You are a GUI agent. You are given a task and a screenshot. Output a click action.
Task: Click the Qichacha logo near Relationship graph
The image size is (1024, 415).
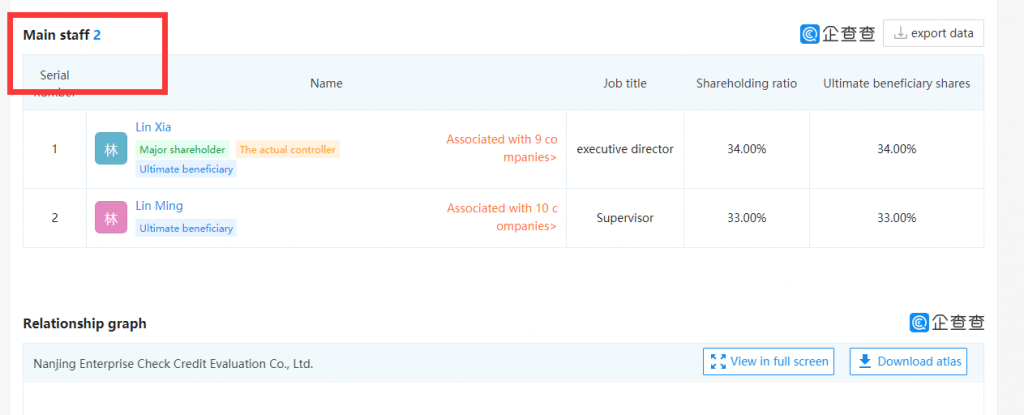point(947,322)
